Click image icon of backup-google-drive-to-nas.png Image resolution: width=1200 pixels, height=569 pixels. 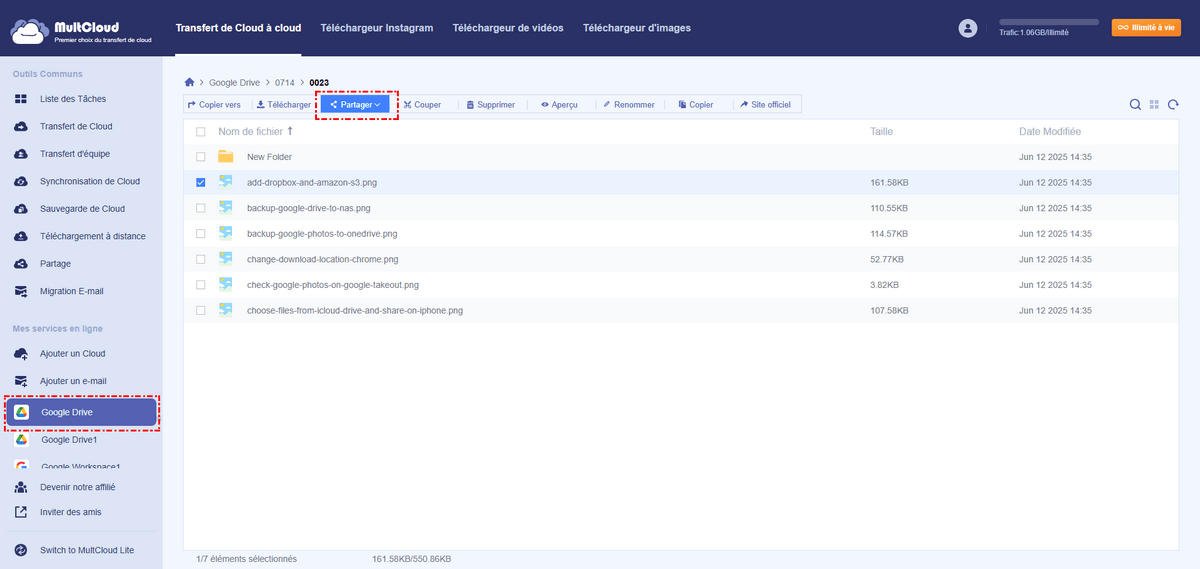click(226, 208)
